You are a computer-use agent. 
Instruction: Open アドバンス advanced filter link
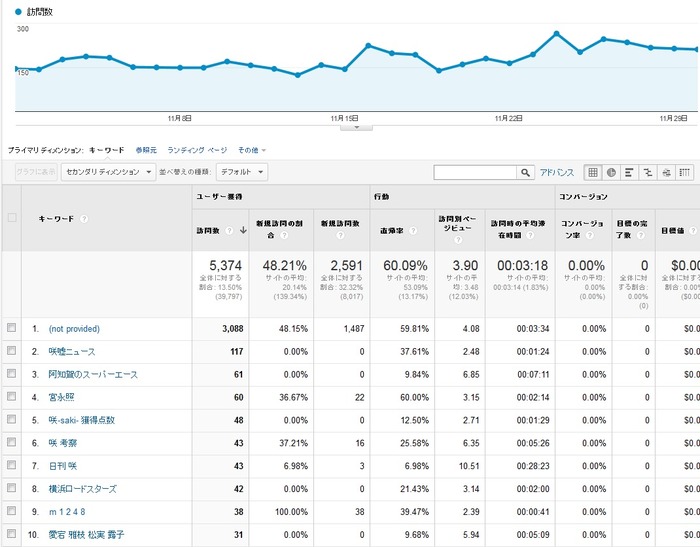(x=557, y=172)
